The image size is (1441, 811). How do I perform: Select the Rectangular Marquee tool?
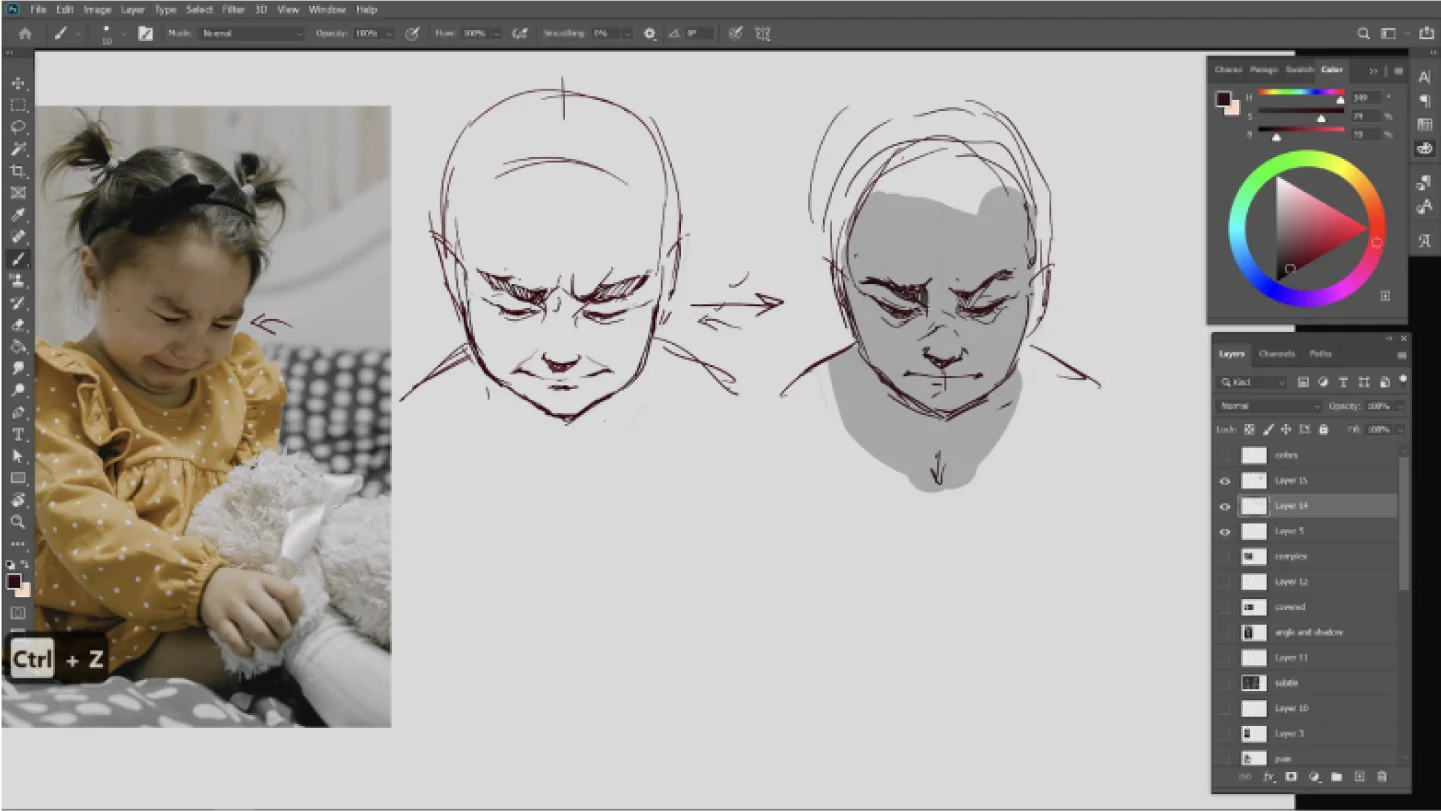tap(18, 105)
